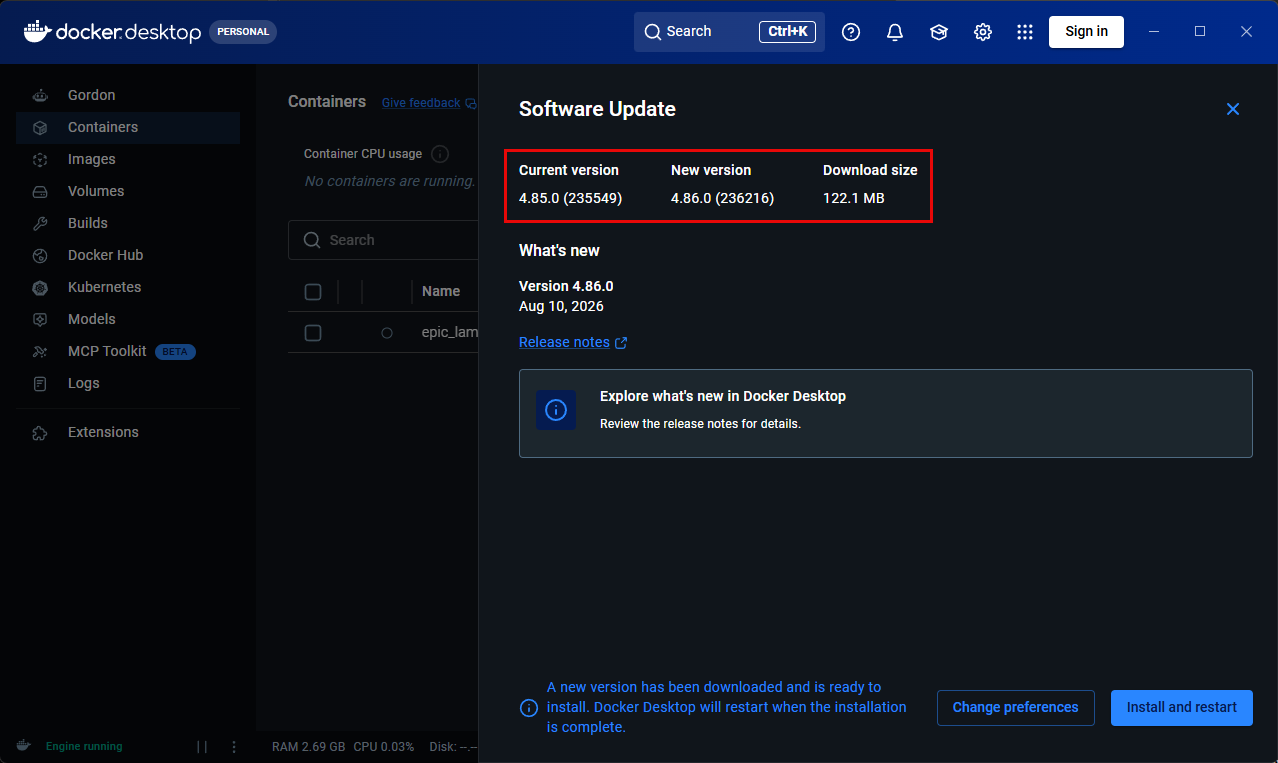This screenshot has width=1278, height=763.
Task: Click the header Search box
Action: [729, 32]
